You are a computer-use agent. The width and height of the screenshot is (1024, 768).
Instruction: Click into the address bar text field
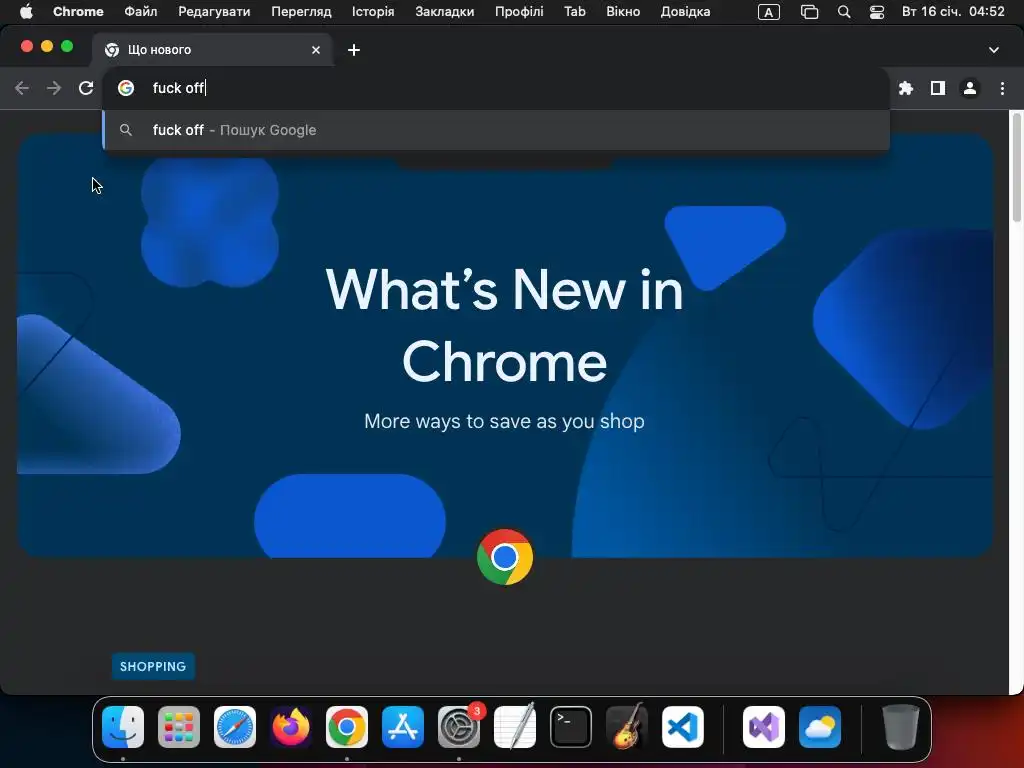coord(496,88)
